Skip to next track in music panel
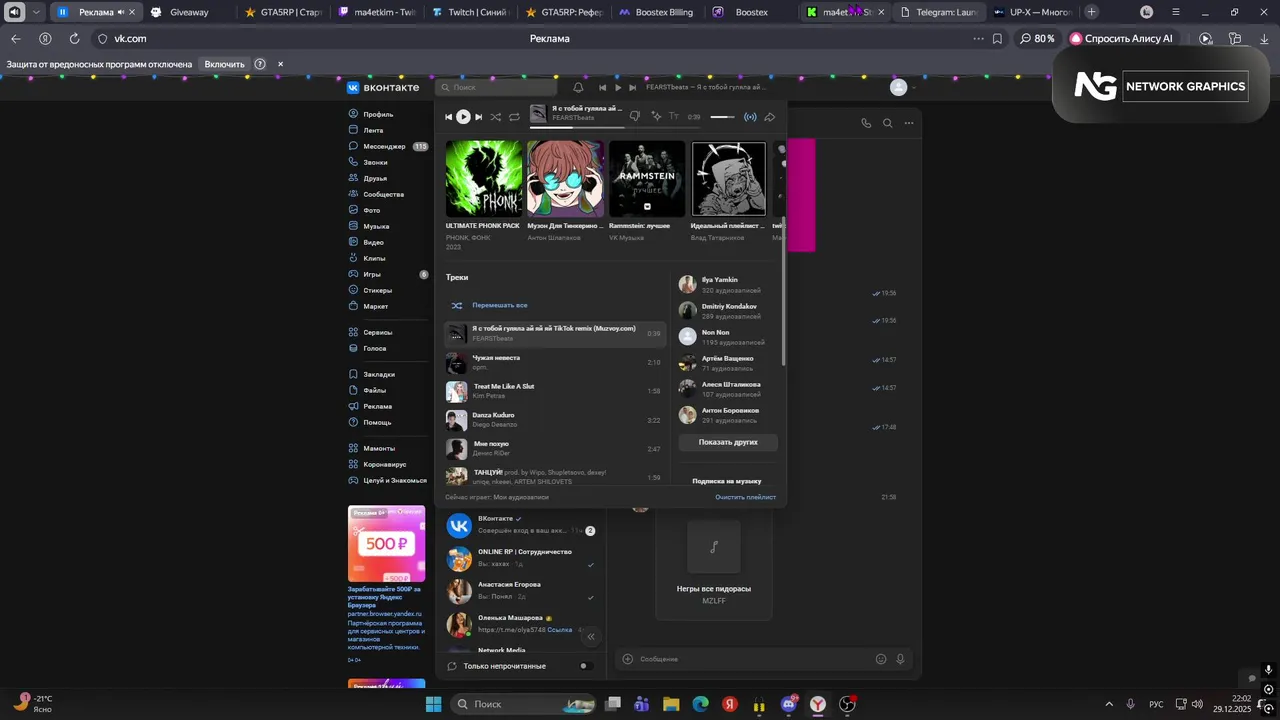 (478, 117)
